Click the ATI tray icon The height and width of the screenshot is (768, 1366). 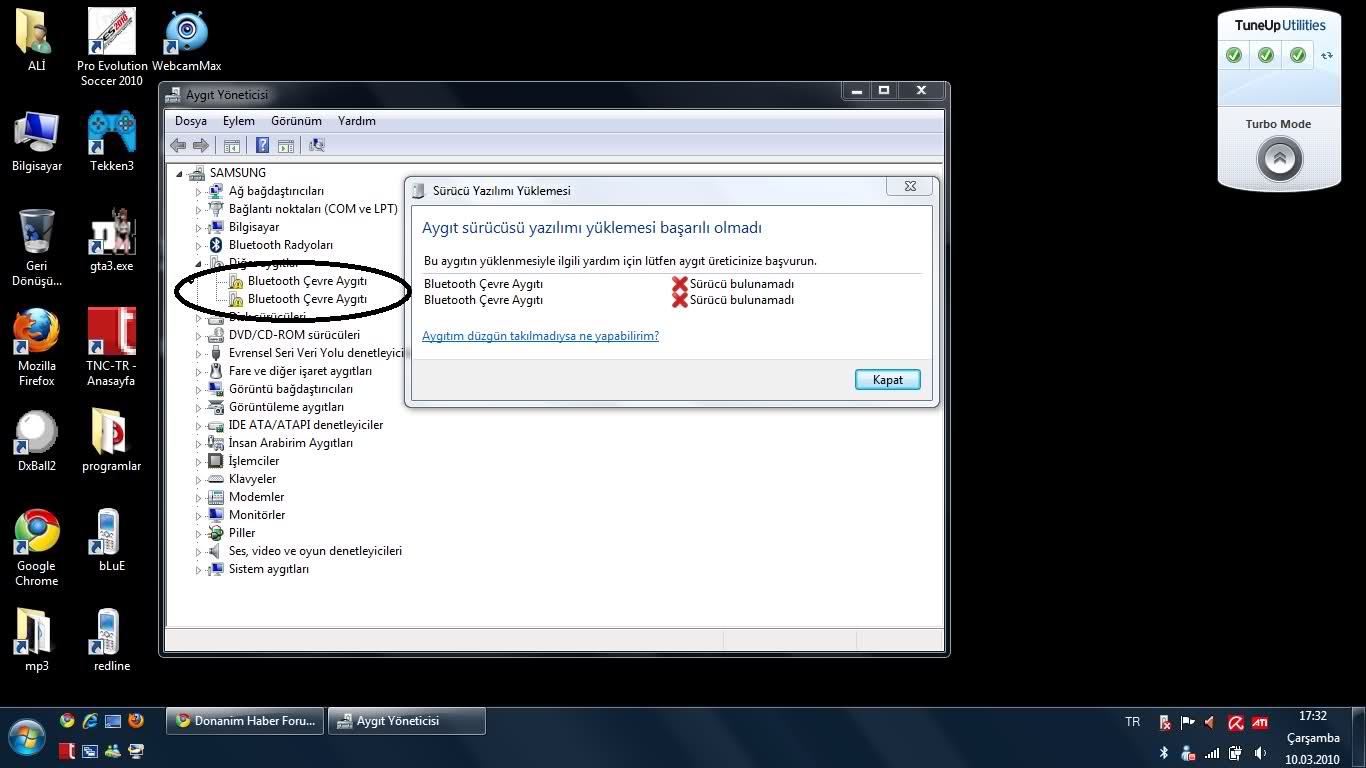click(x=1260, y=722)
